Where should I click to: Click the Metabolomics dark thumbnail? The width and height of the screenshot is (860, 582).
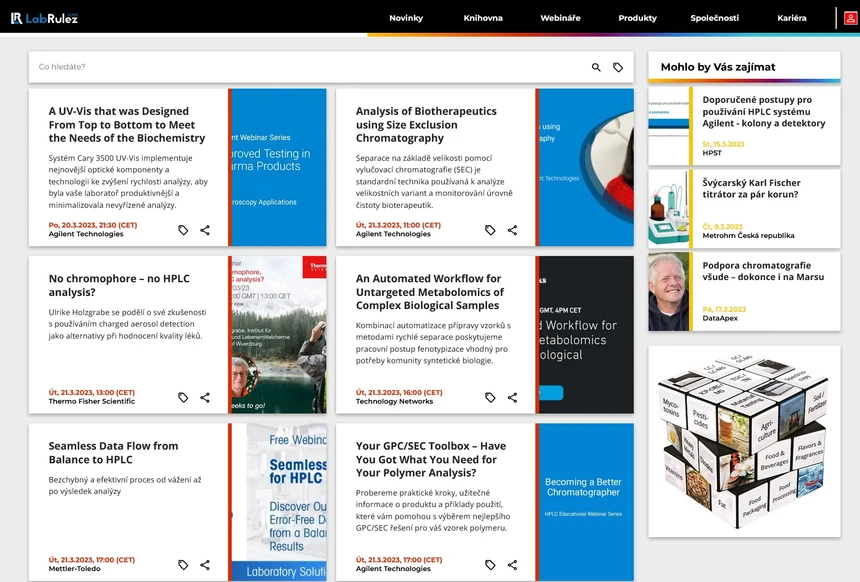(x=585, y=335)
